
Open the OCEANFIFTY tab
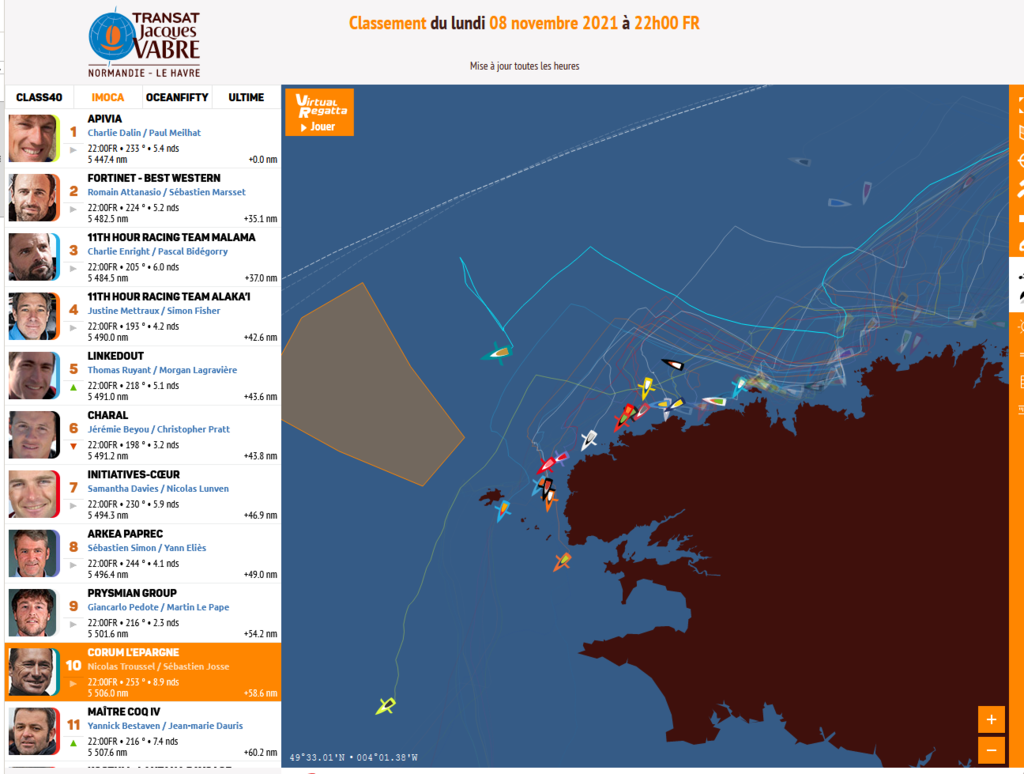tap(177, 97)
